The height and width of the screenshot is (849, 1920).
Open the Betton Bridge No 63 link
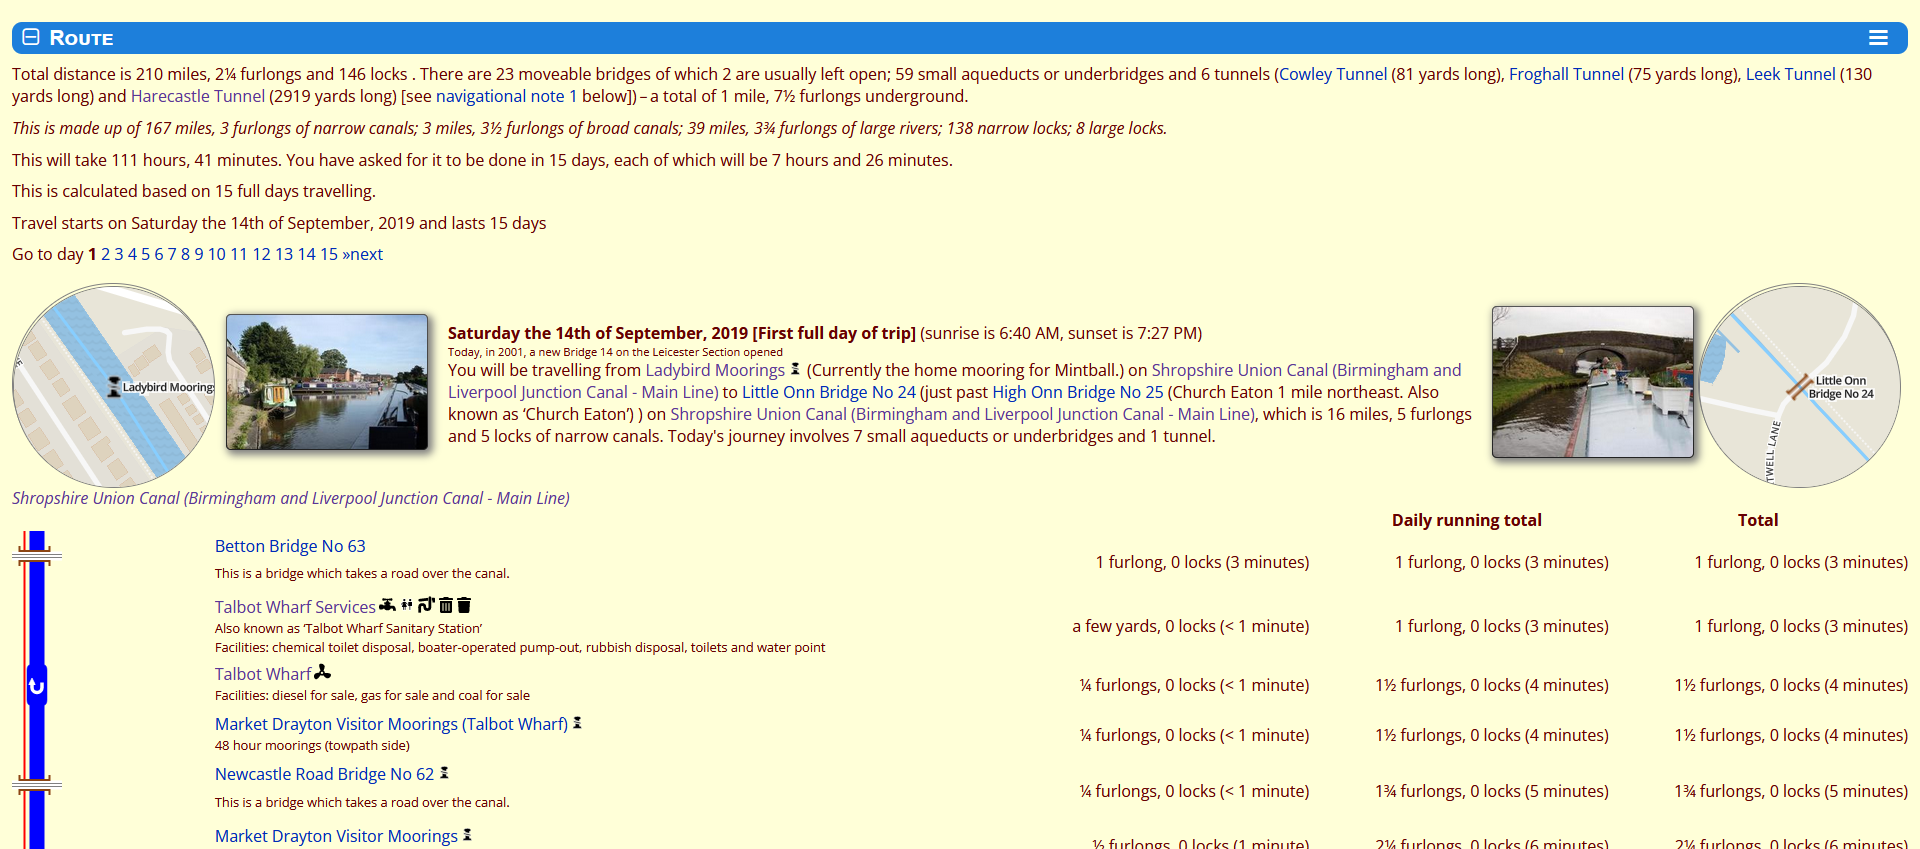point(290,546)
